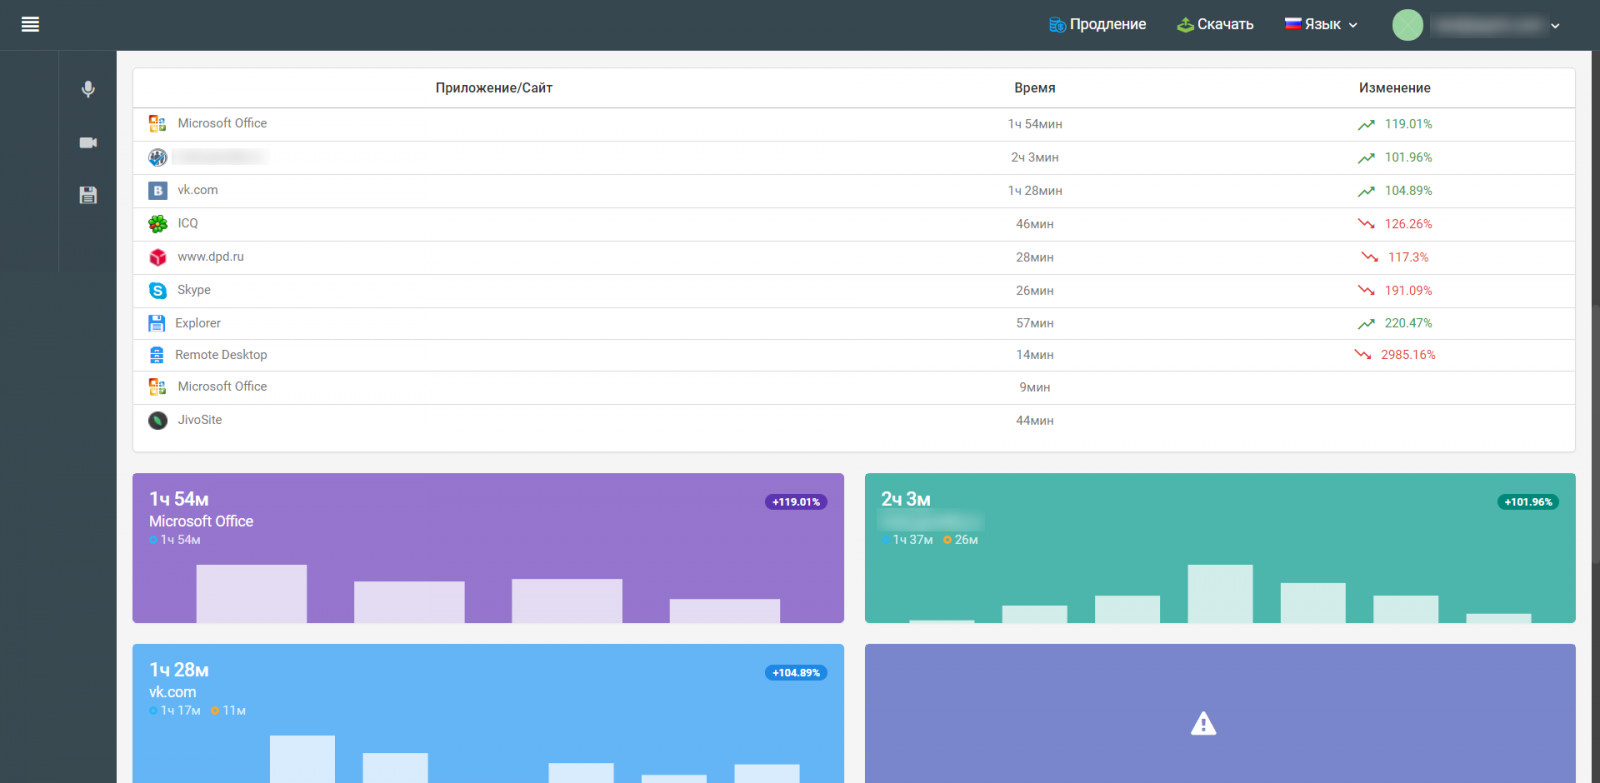Select the vk.com text in the table row

198,190
